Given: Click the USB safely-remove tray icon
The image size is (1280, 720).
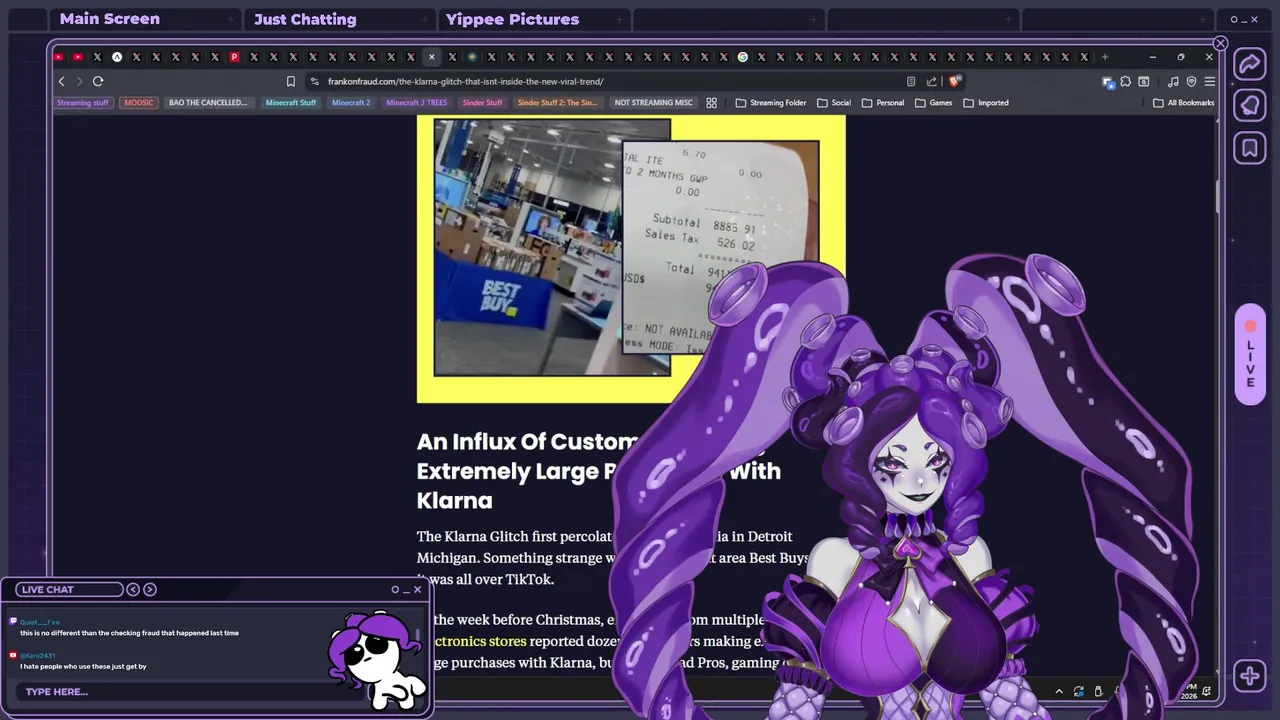Looking at the screenshot, I should pyautogui.click(x=1098, y=691).
